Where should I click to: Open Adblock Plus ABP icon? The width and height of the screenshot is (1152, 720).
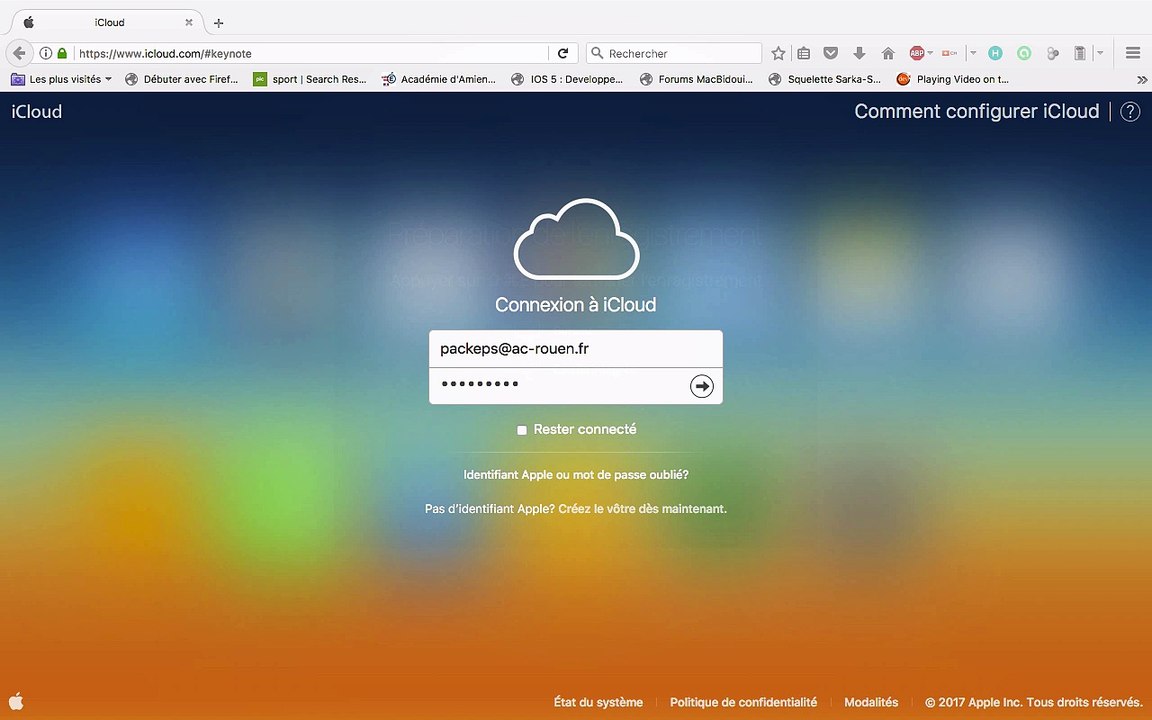pos(916,53)
